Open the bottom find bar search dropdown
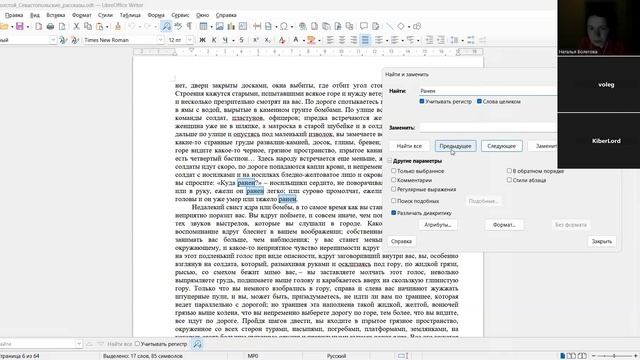This screenshot has height=360, width=640. [x=79, y=344]
